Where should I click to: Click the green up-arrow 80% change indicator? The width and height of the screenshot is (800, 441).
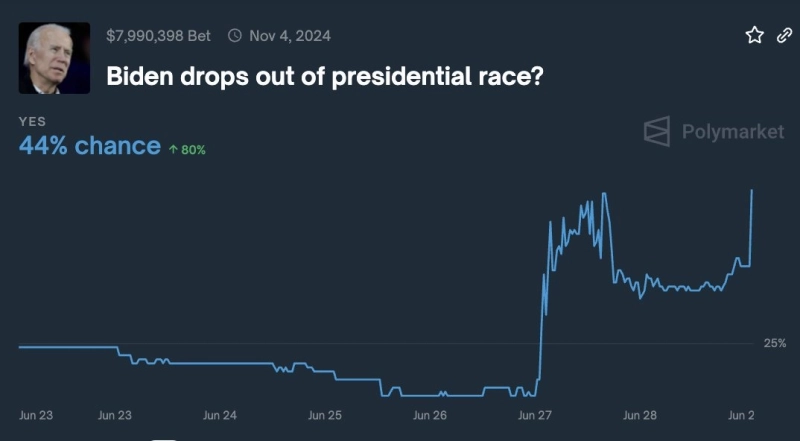[x=187, y=150]
